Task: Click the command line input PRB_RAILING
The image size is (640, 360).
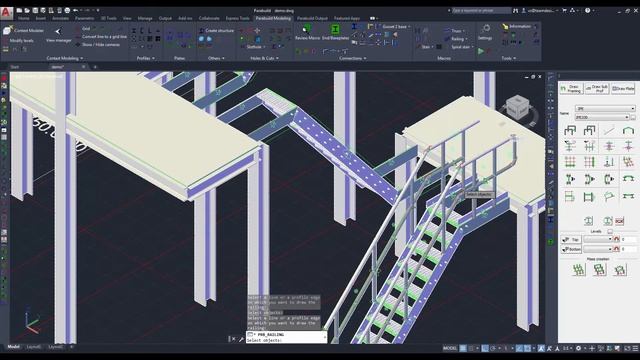Action: coord(286,337)
